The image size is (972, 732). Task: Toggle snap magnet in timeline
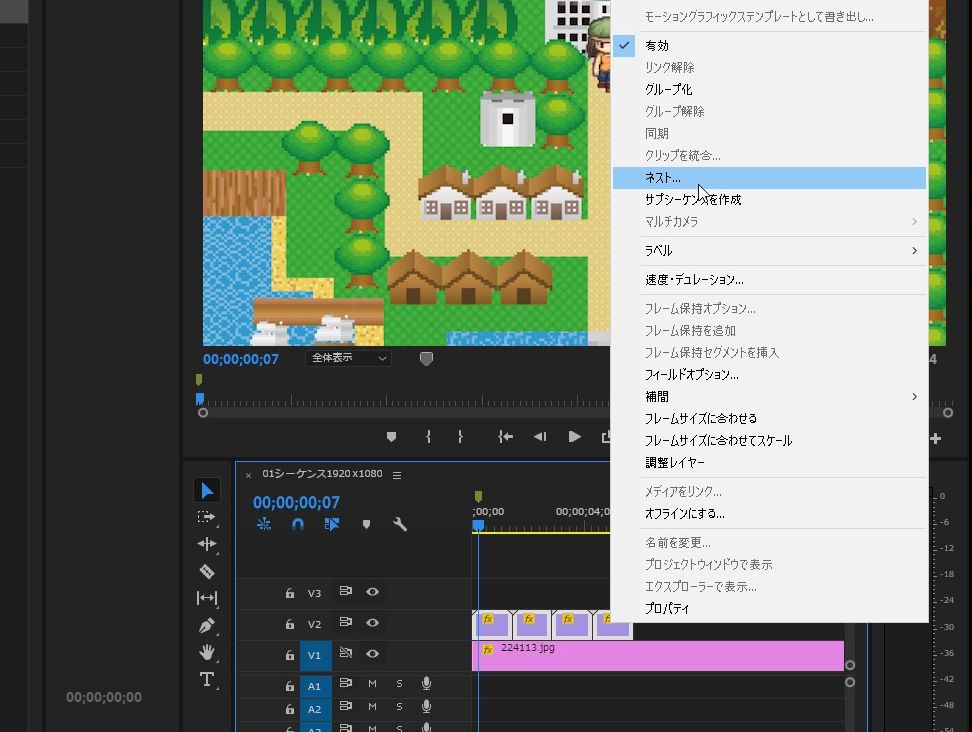pos(297,524)
